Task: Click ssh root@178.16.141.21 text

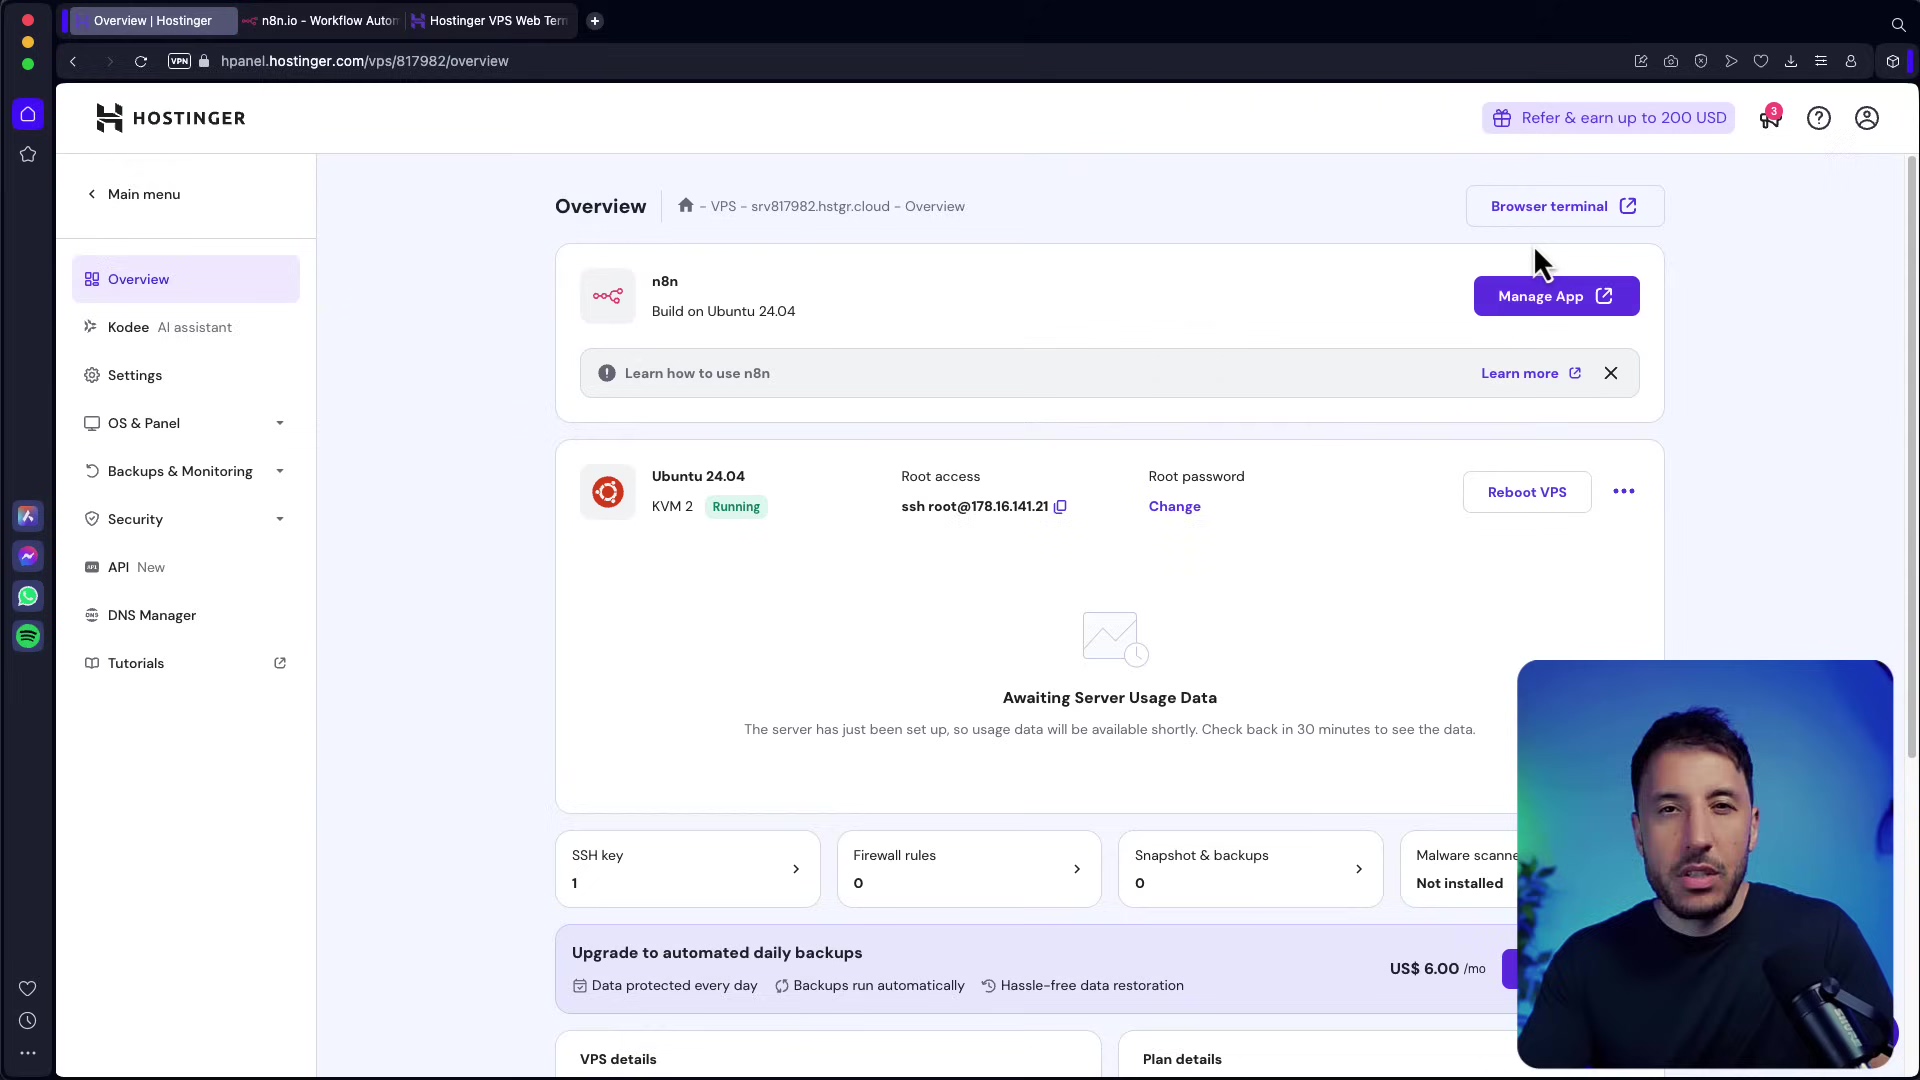Action: (975, 506)
